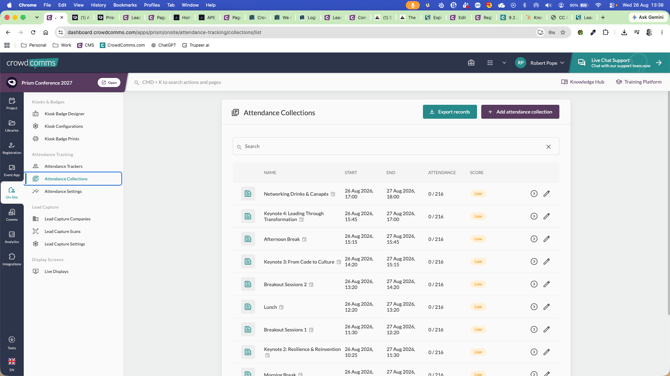The image size is (670, 376).
Task: Expand the dropdown chevron beside the grid icon
Action: (x=504, y=63)
